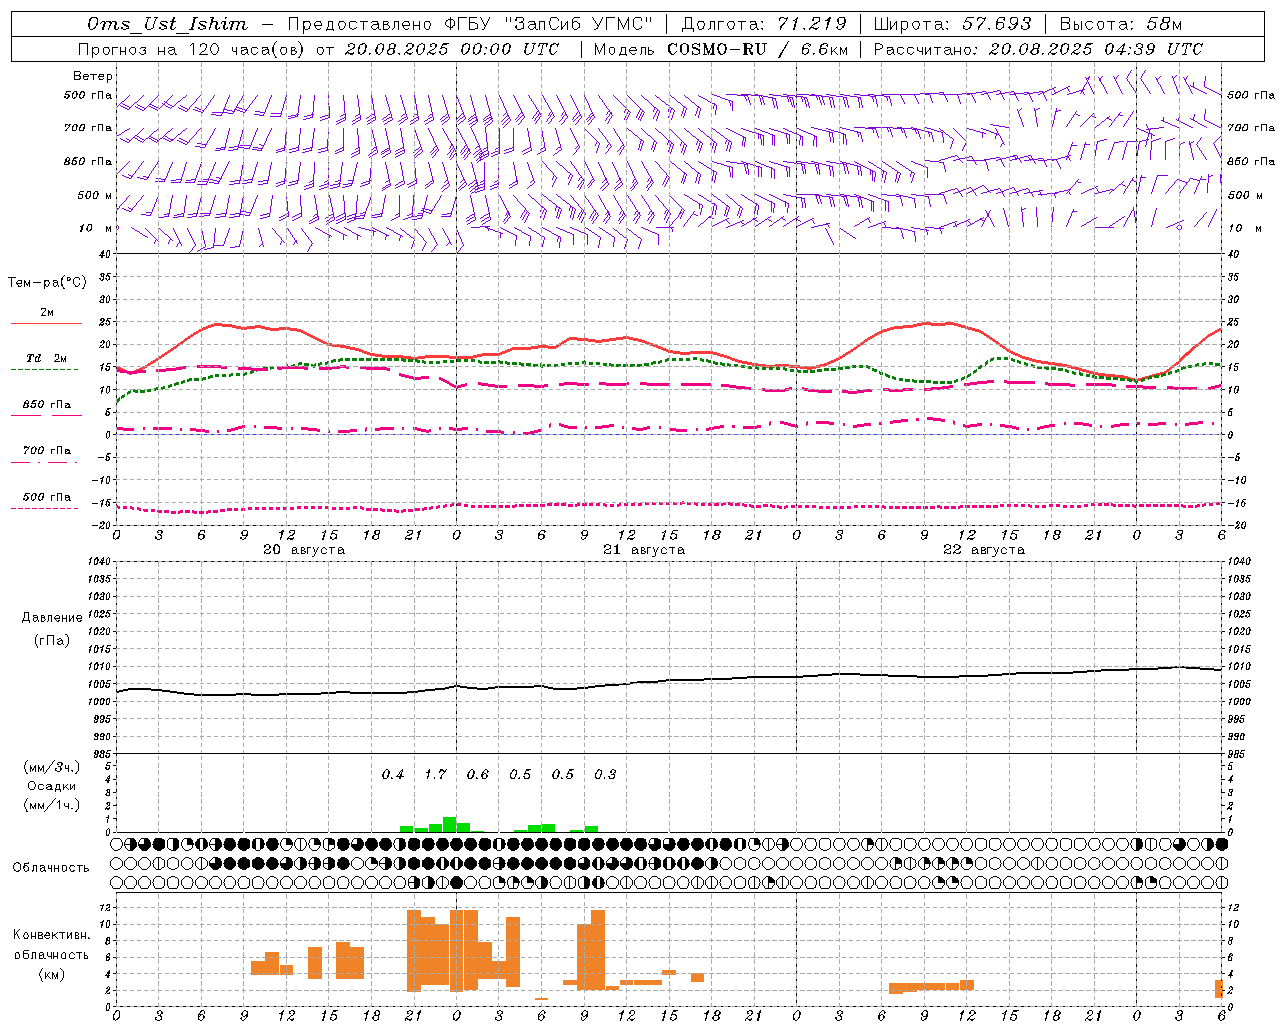Click the calm-wind circle symbol at 10 м
Image resolution: width=1280 pixels, height=1024 pixels.
pos(1179,227)
